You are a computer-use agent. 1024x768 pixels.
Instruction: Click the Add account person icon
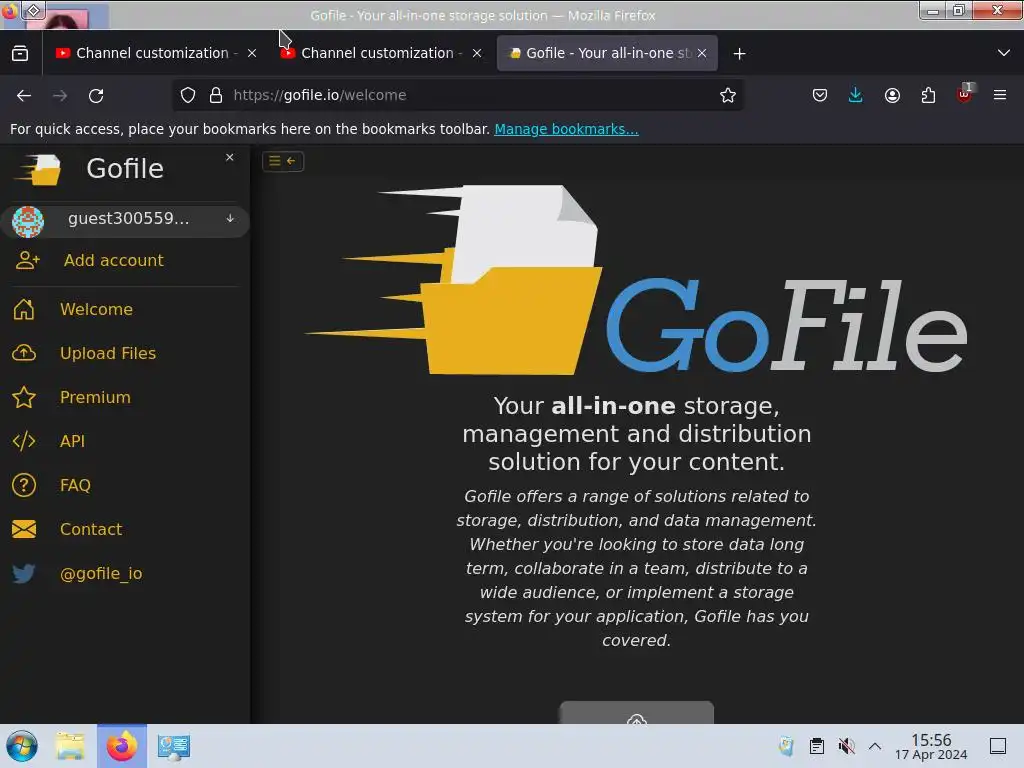(x=27, y=261)
